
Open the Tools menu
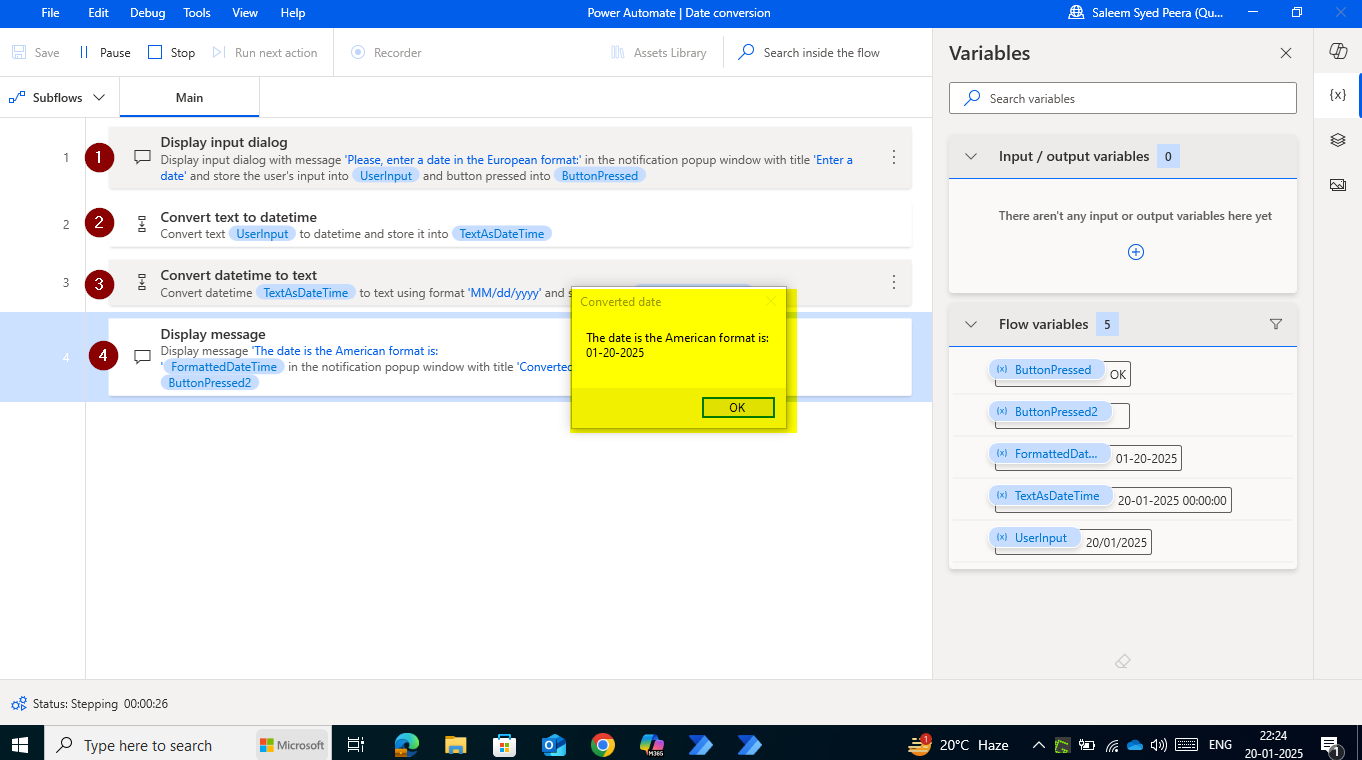197,13
